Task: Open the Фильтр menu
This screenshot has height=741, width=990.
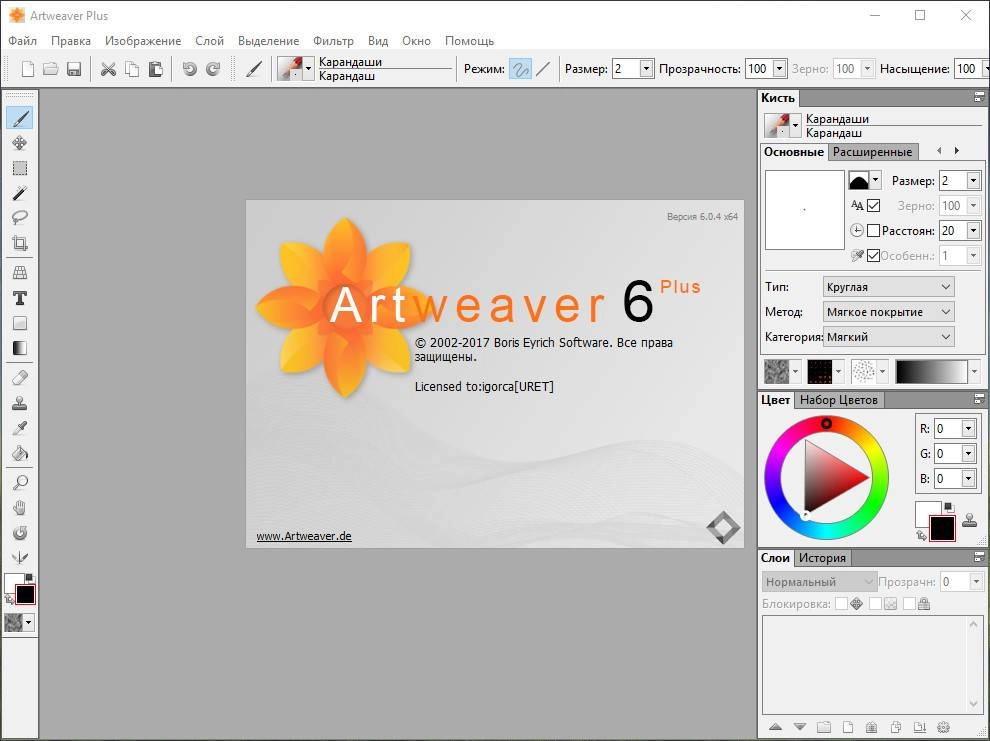Action: [333, 41]
